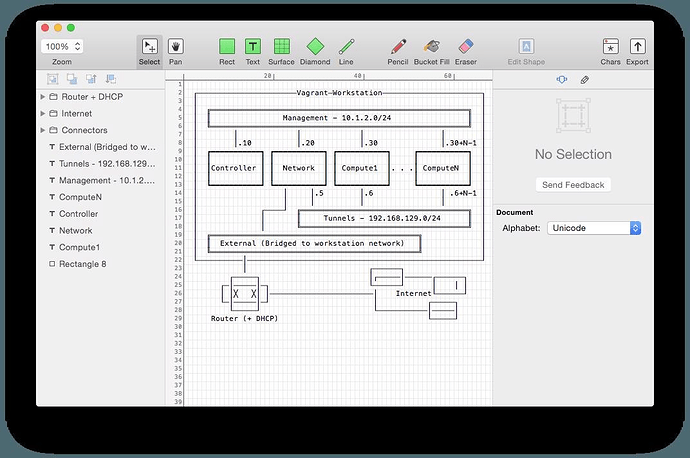Click the green window zoom button
690x458 pixels.
tap(71, 28)
